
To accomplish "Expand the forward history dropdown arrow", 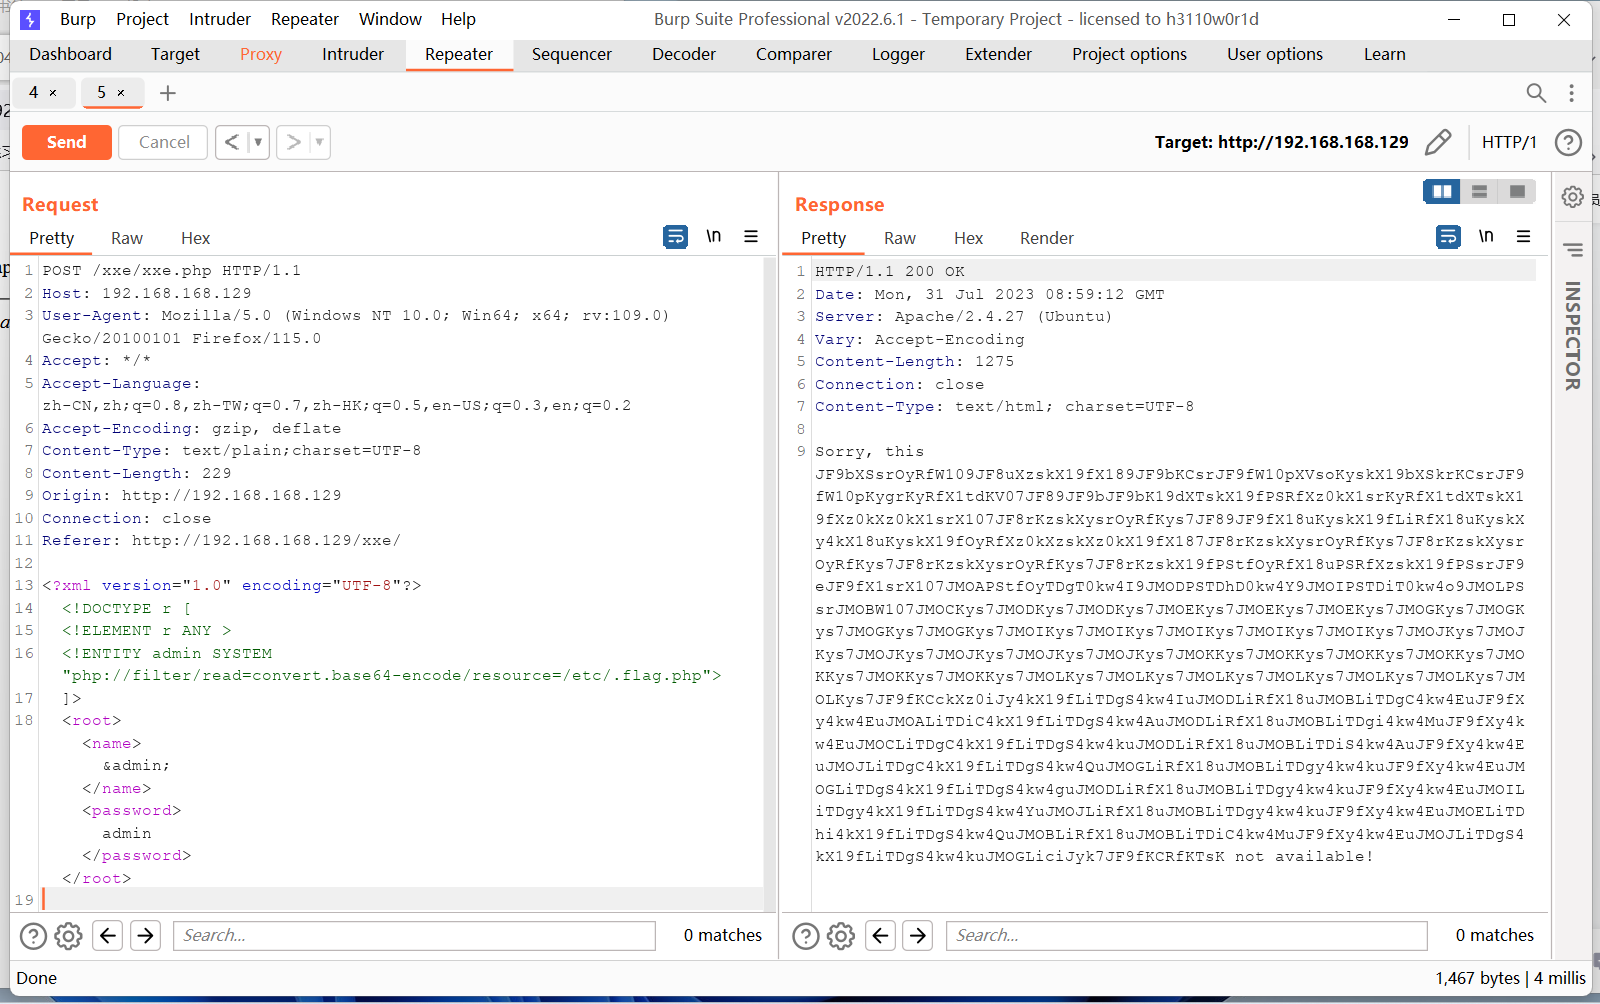I will tap(319, 142).
